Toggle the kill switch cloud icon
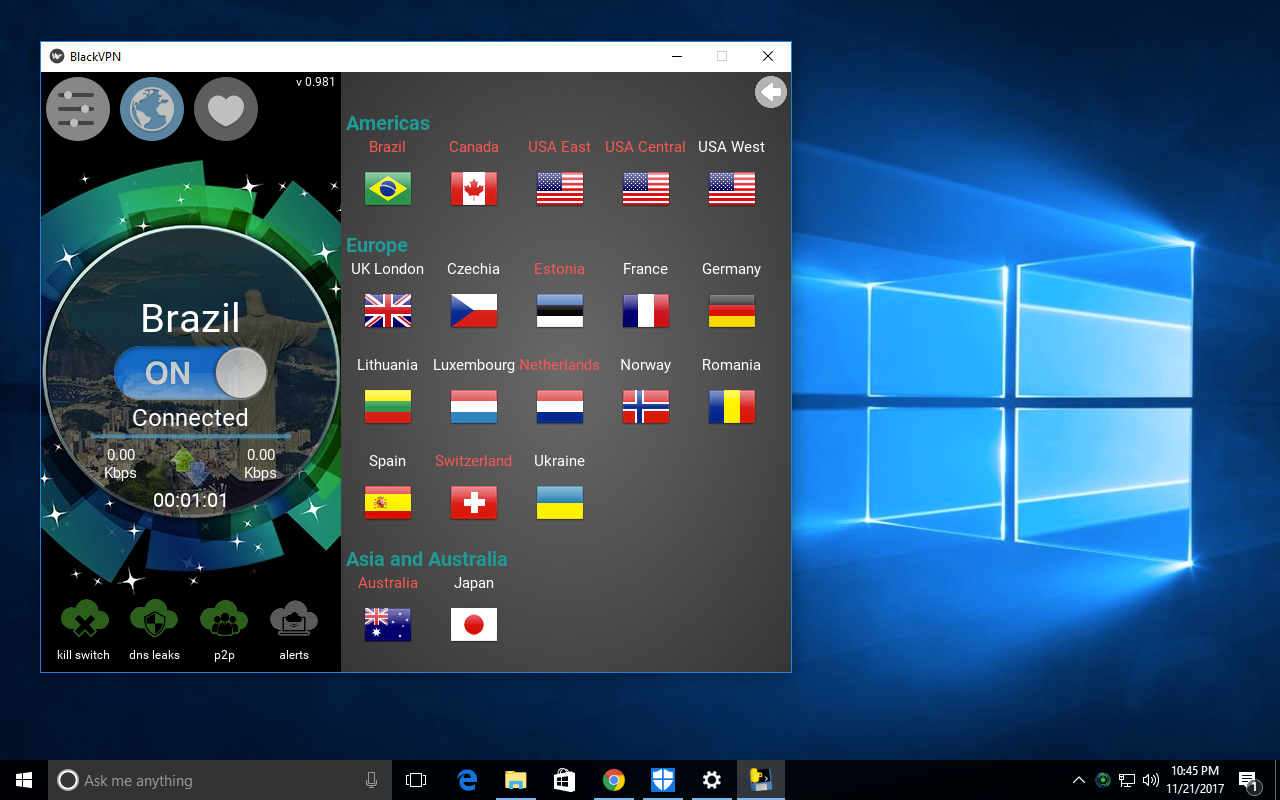The width and height of the screenshot is (1280, 800). [x=84, y=620]
